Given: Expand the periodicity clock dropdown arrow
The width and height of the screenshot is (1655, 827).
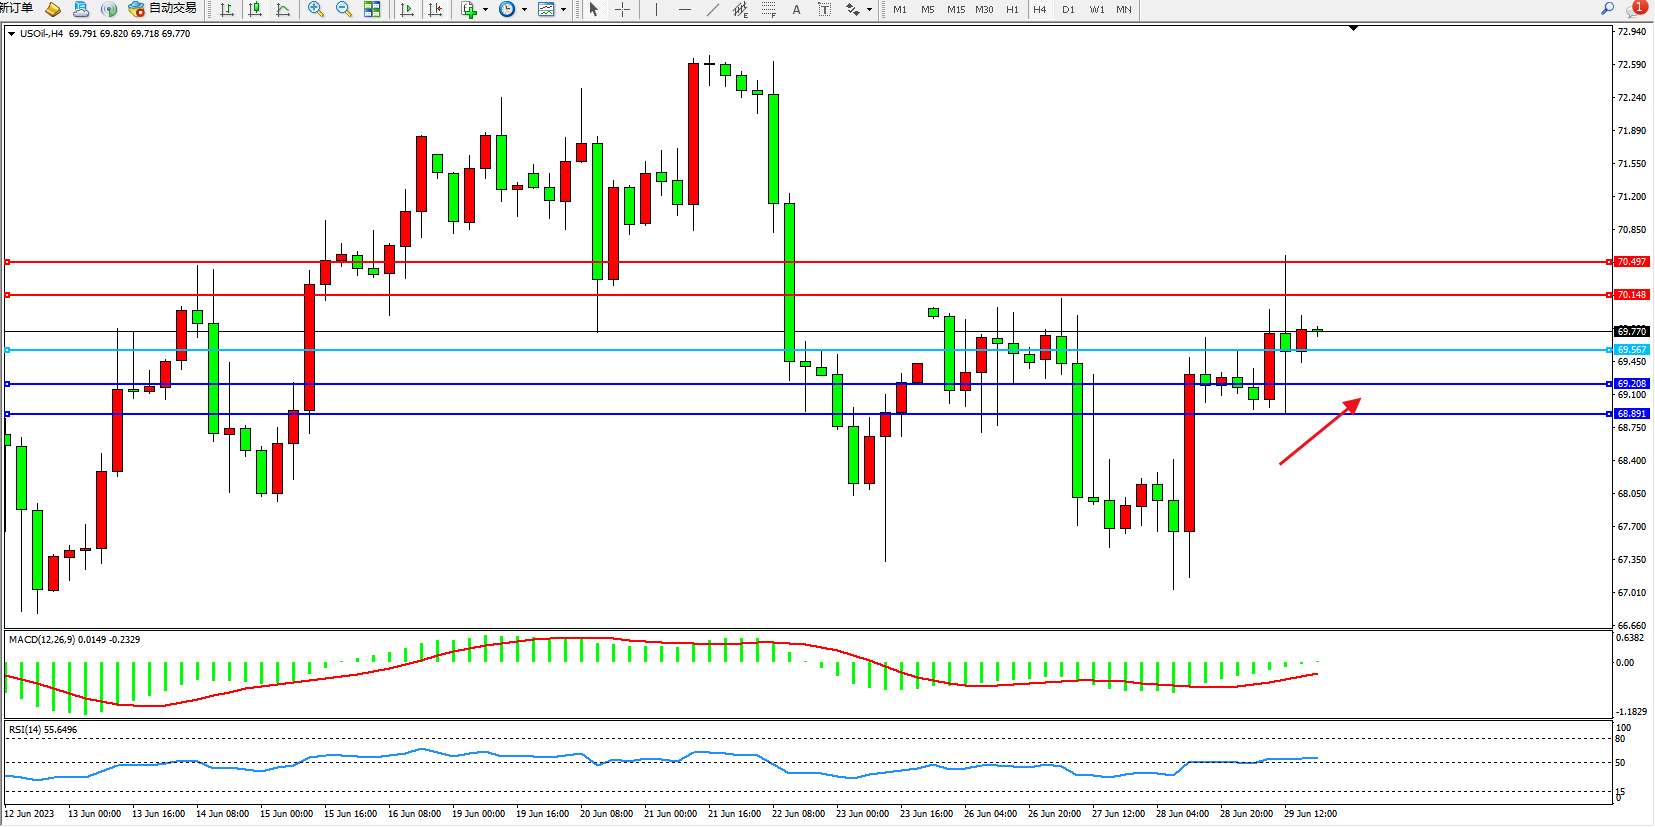Looking at the screenshot, I should click(x=524, y=10).
